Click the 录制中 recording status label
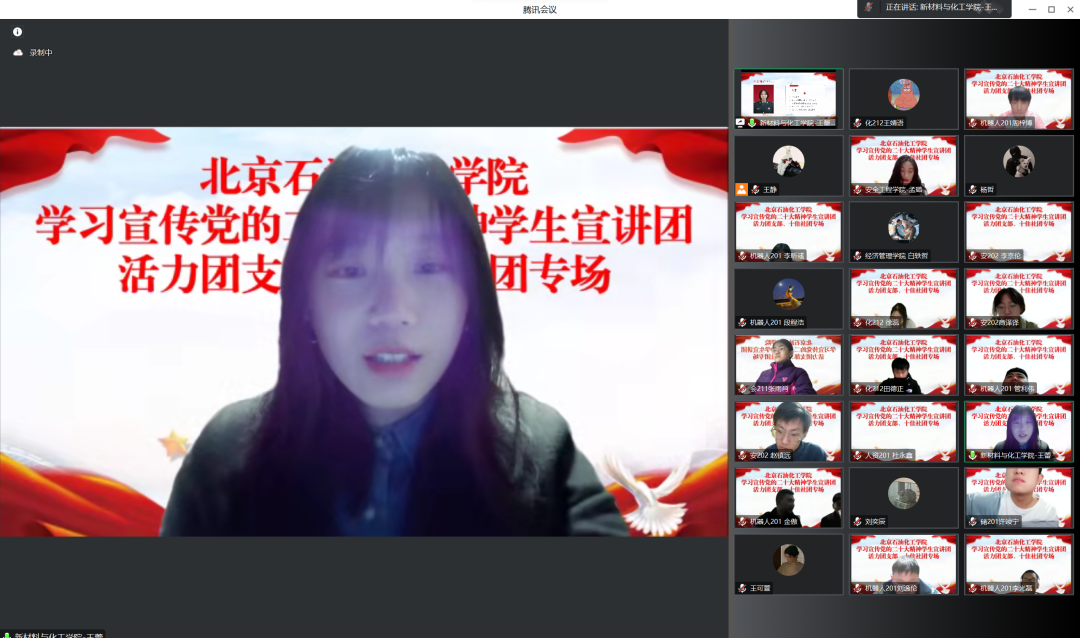This screenshot has width=1080, height=638. tap(41, 52)
